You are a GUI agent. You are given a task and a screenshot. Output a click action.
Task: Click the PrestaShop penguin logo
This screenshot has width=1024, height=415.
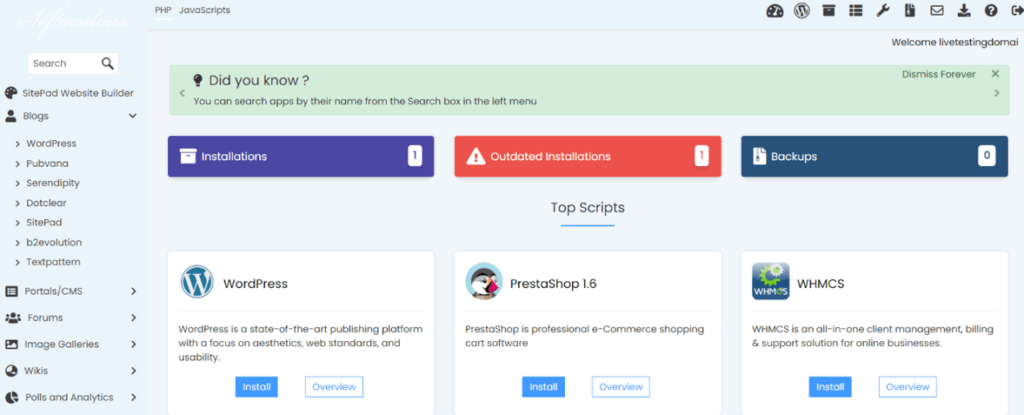pyautogui.click(x=484, y=282)
